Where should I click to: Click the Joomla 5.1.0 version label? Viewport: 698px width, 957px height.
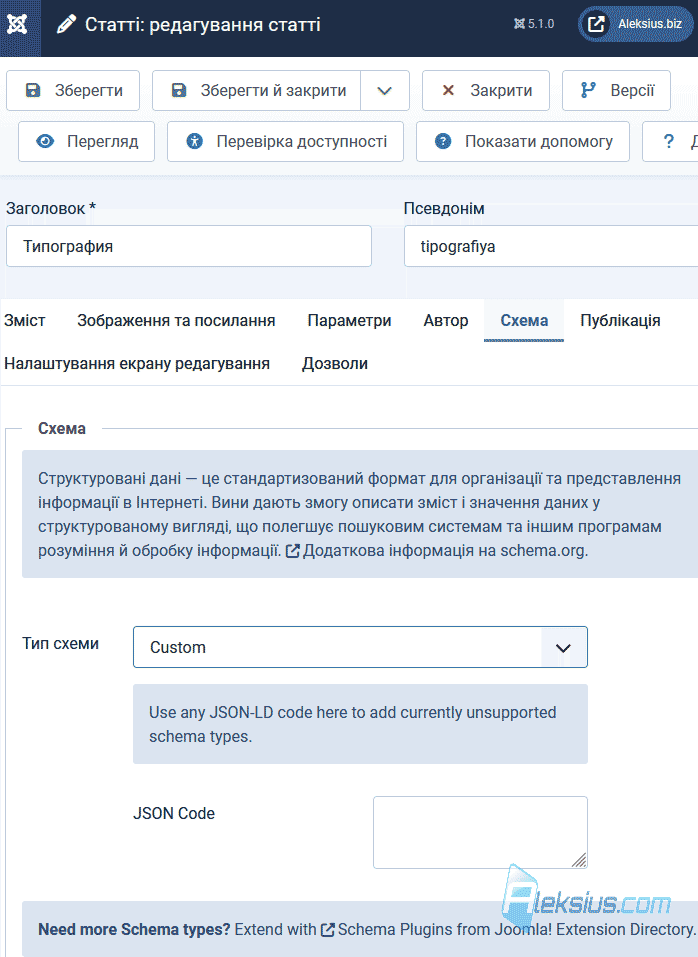tap(534, 24)
